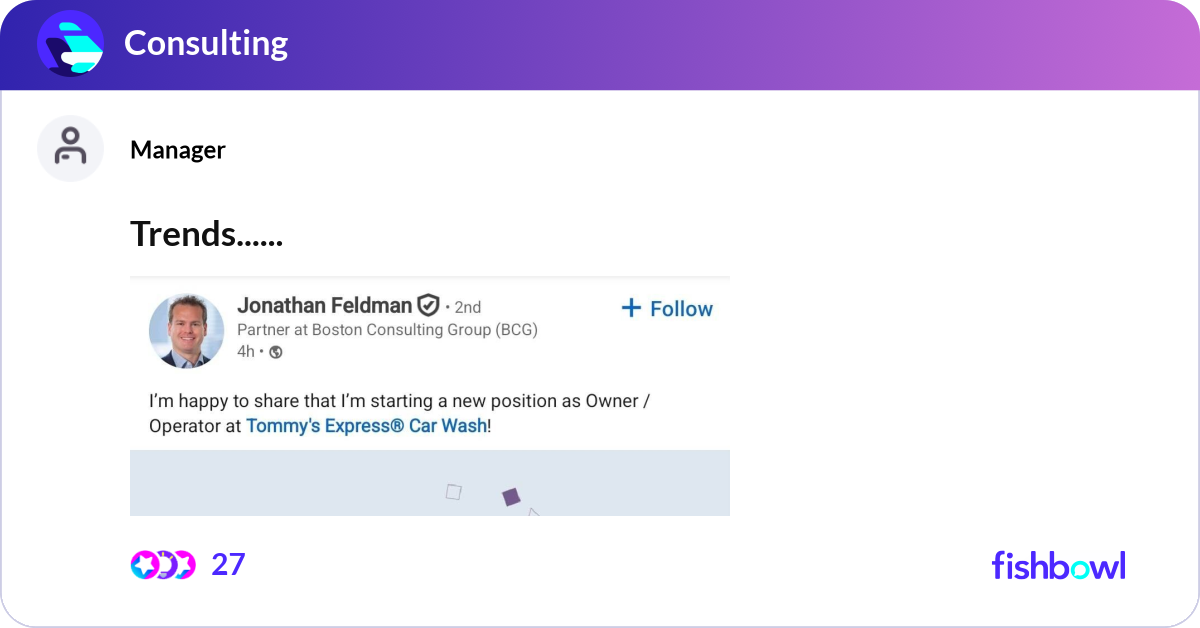Click the 27 reactions count
Viewport: 1200px width, 628px height.
click(229, 565)
